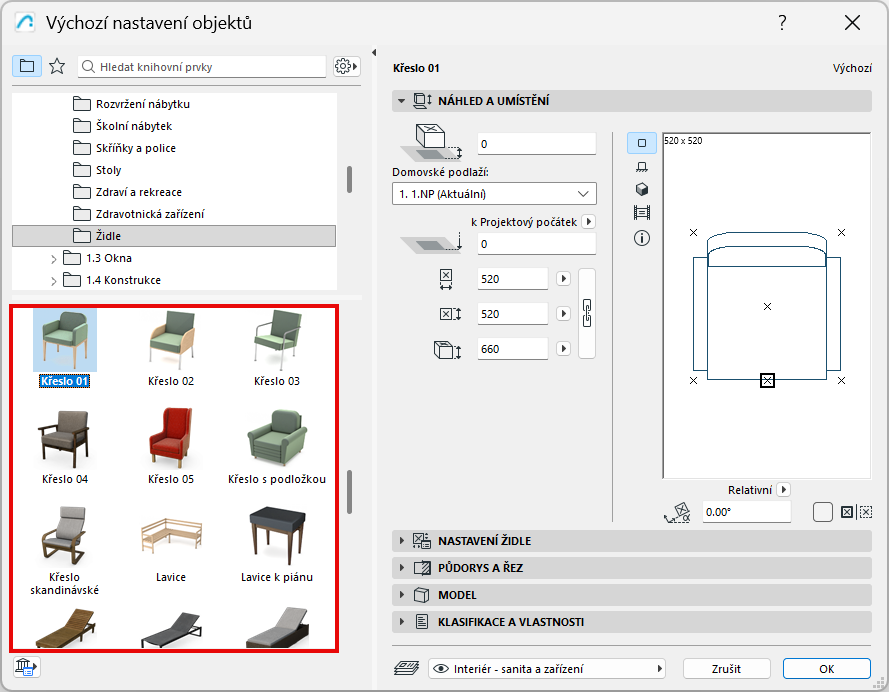Open the Interiér - sanita a zařízení layer dropdown
889x692 pixels.
click(547, 669)
